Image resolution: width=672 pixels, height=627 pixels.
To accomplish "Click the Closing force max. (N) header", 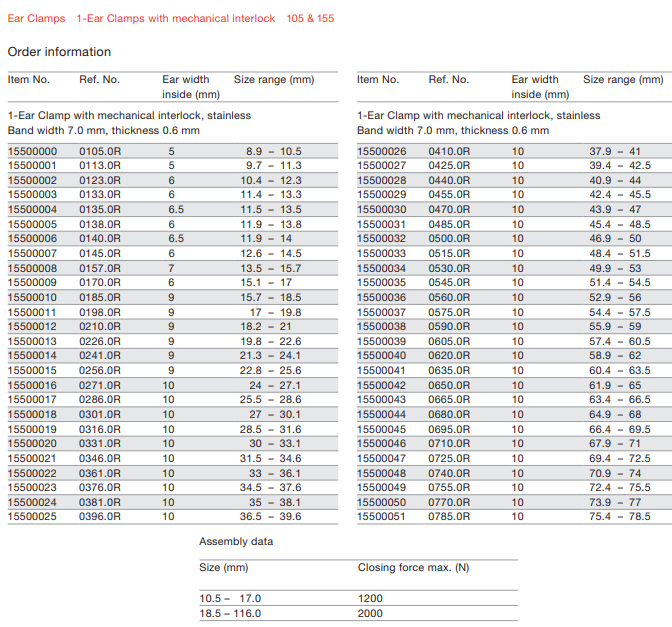I will click(414, 567).
